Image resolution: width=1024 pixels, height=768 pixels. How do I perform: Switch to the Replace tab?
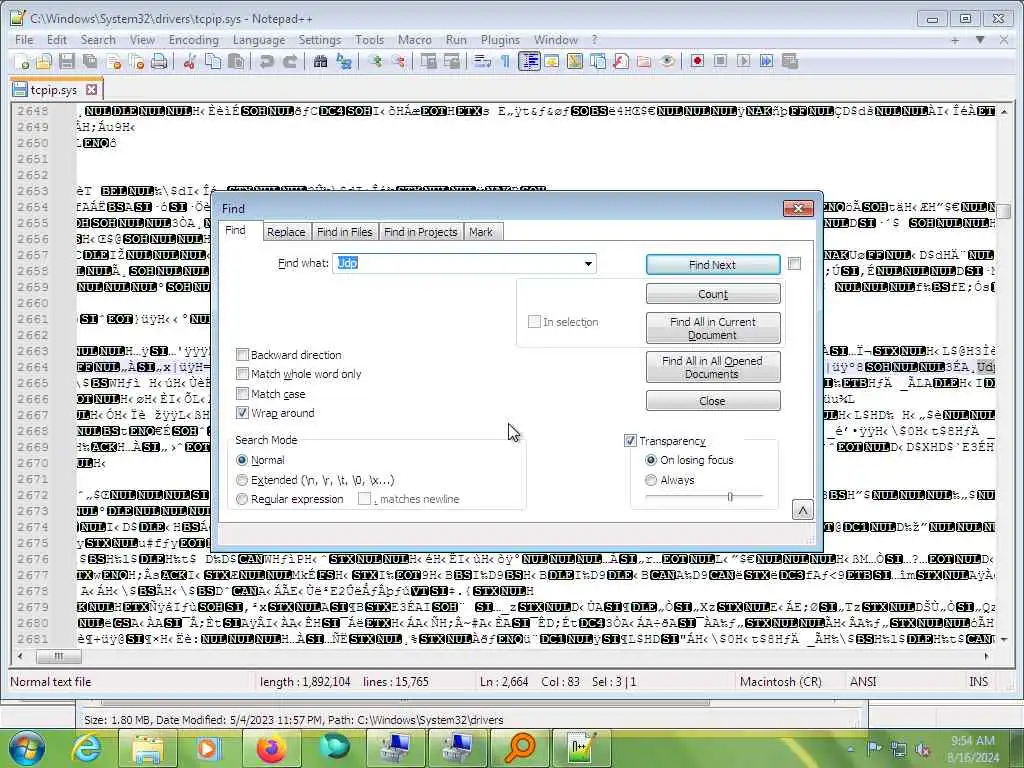[x=286, y=232]
